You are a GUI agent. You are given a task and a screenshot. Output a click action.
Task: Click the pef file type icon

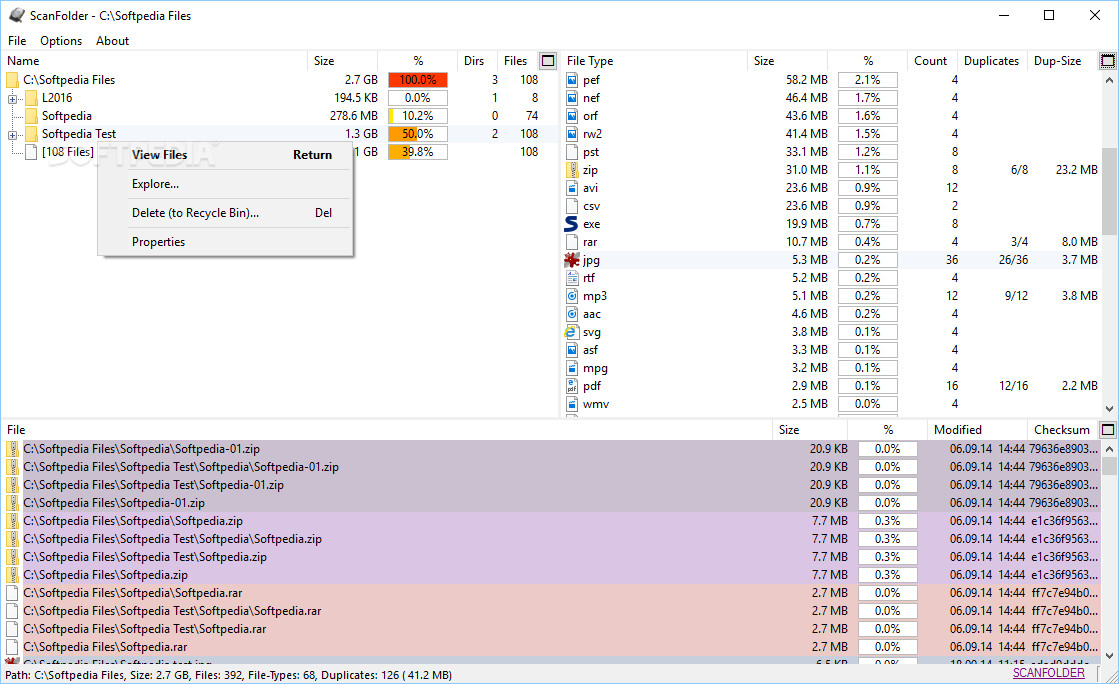572,80
